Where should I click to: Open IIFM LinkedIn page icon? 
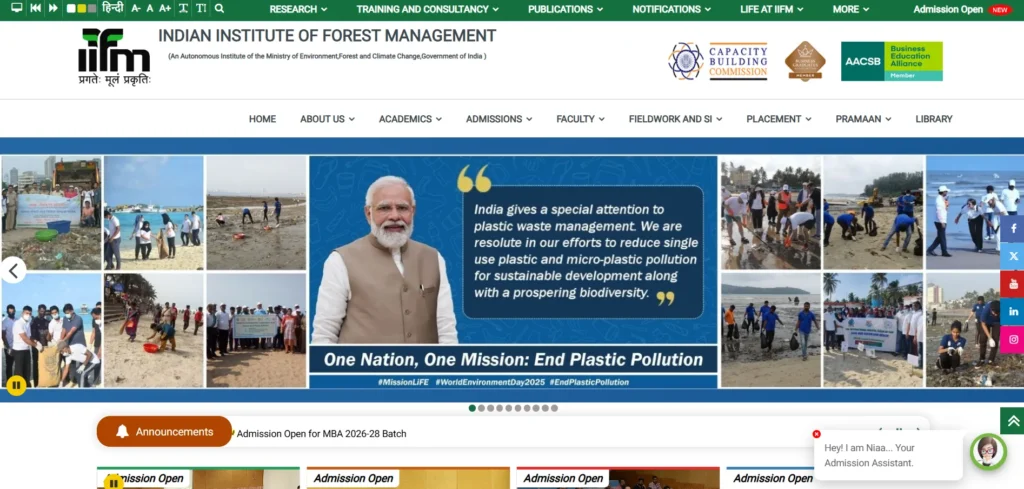coord(1012,311)
